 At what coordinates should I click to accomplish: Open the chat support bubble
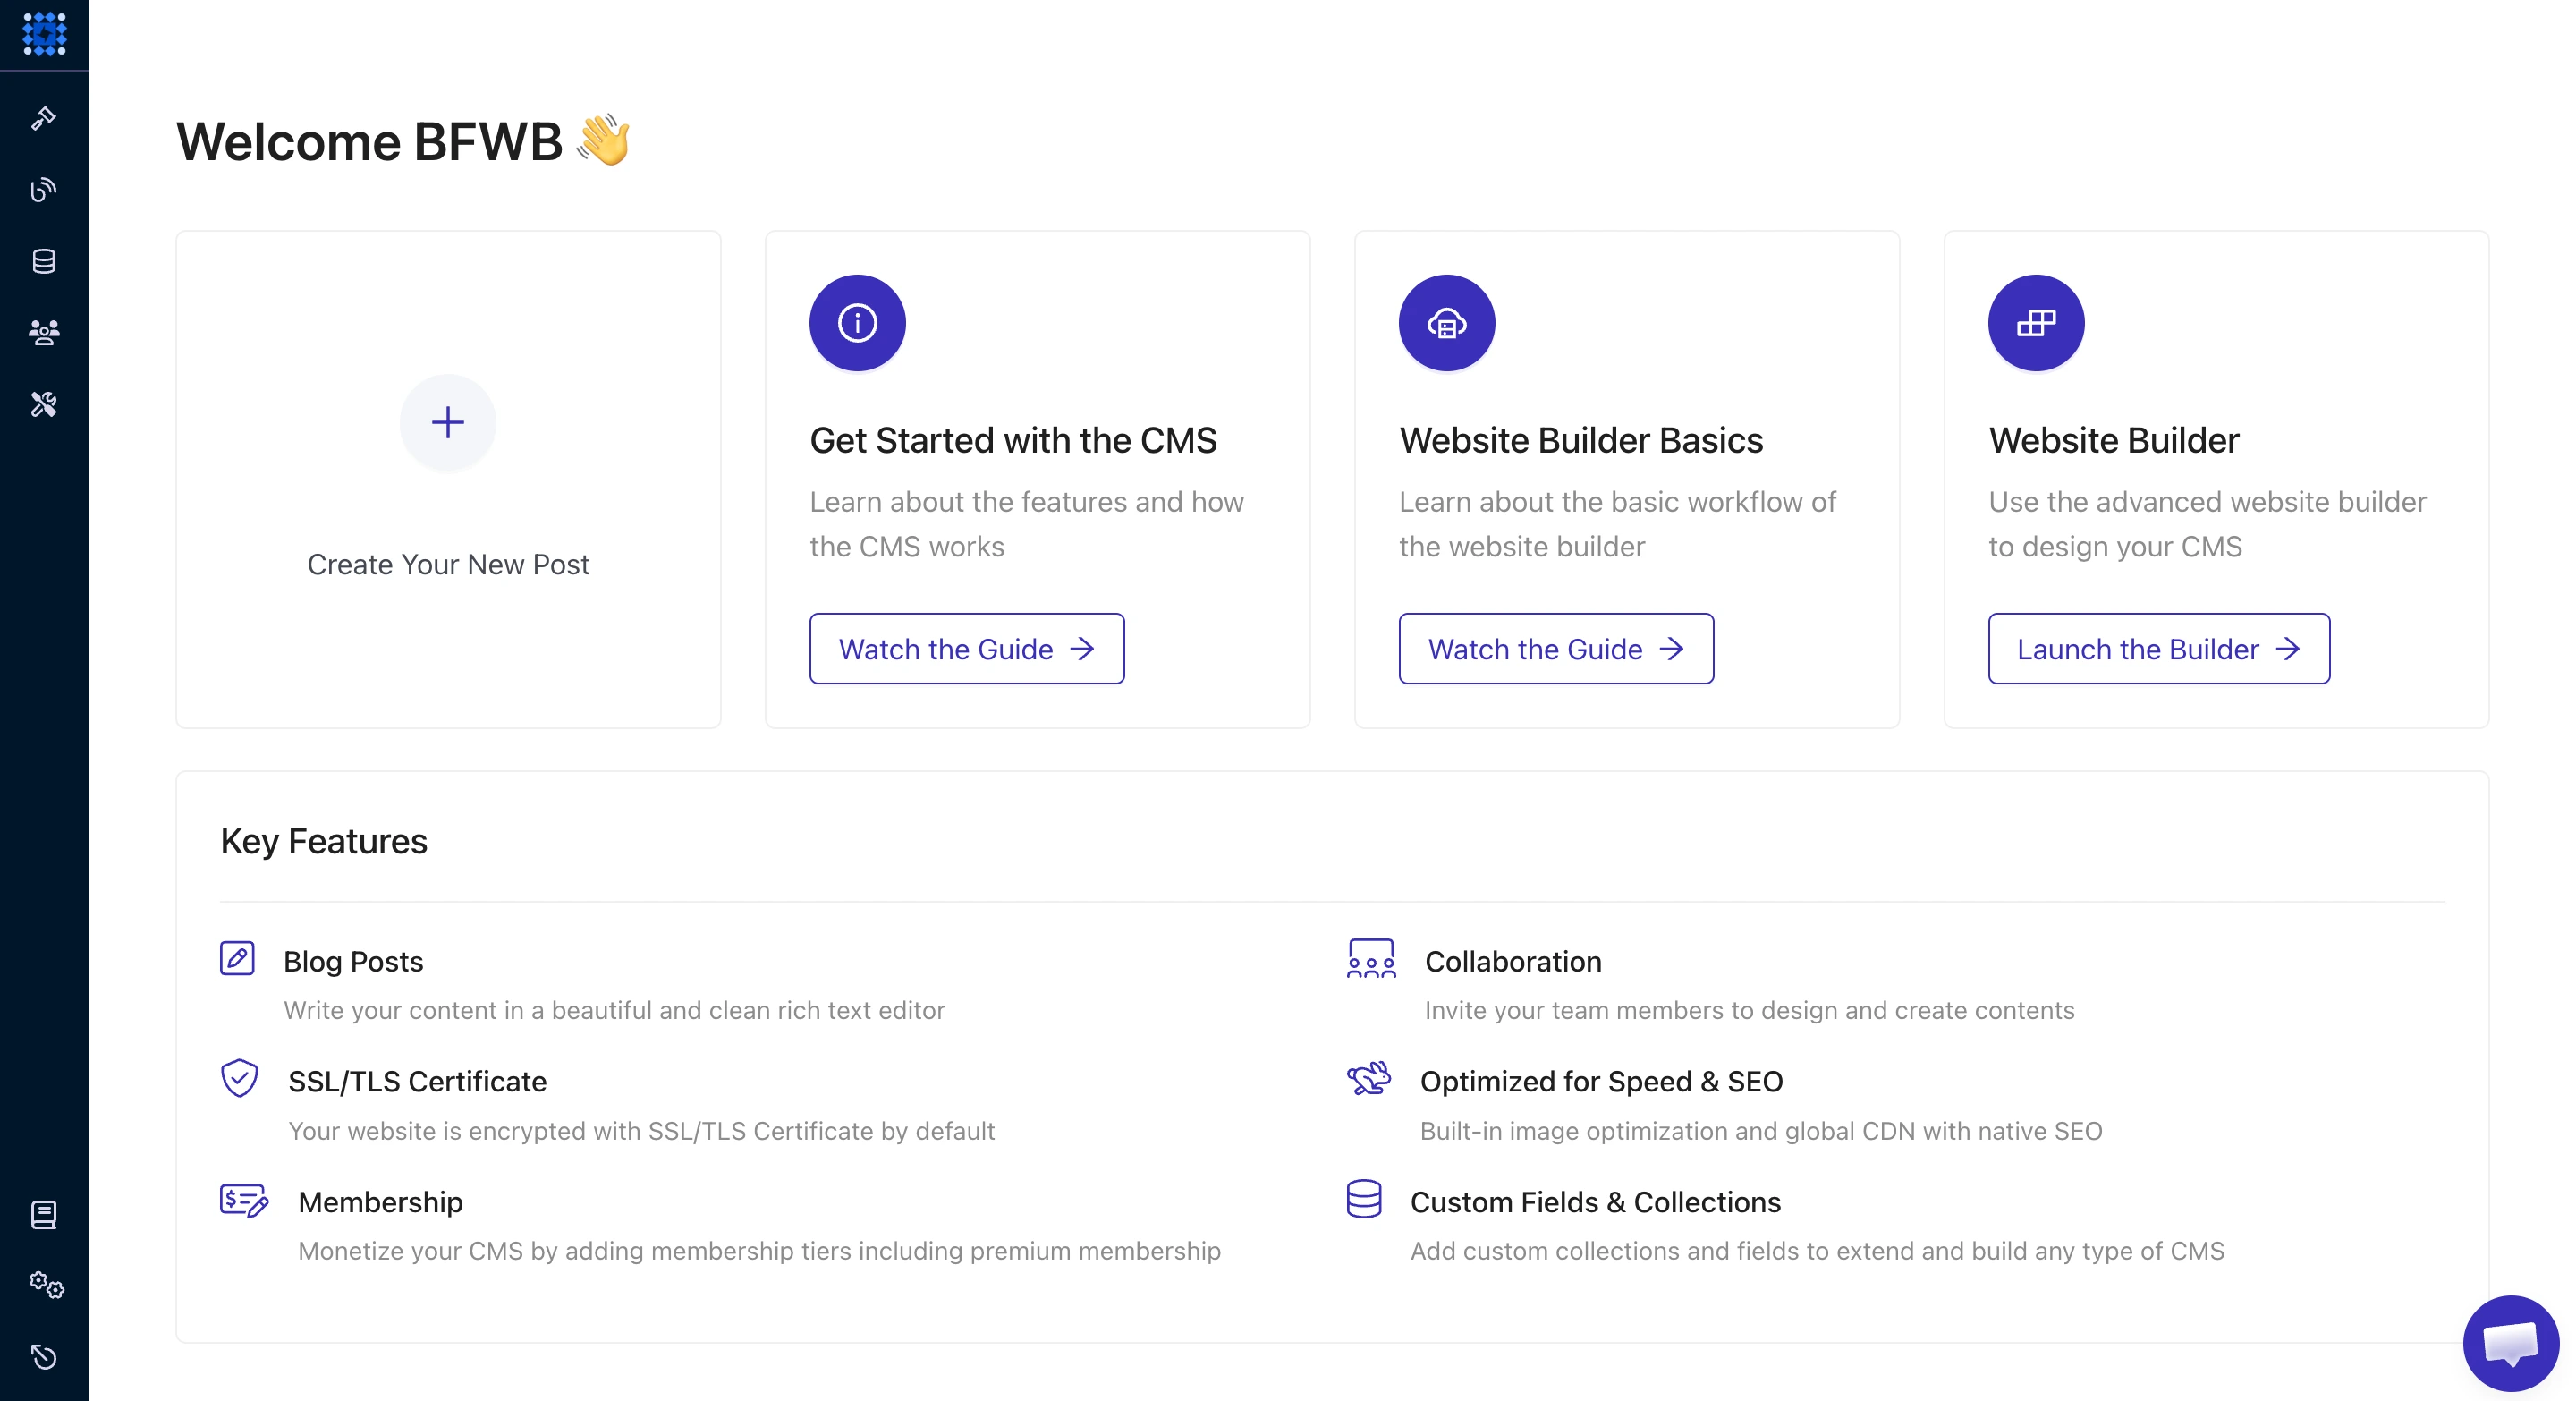point(2511,1342)
